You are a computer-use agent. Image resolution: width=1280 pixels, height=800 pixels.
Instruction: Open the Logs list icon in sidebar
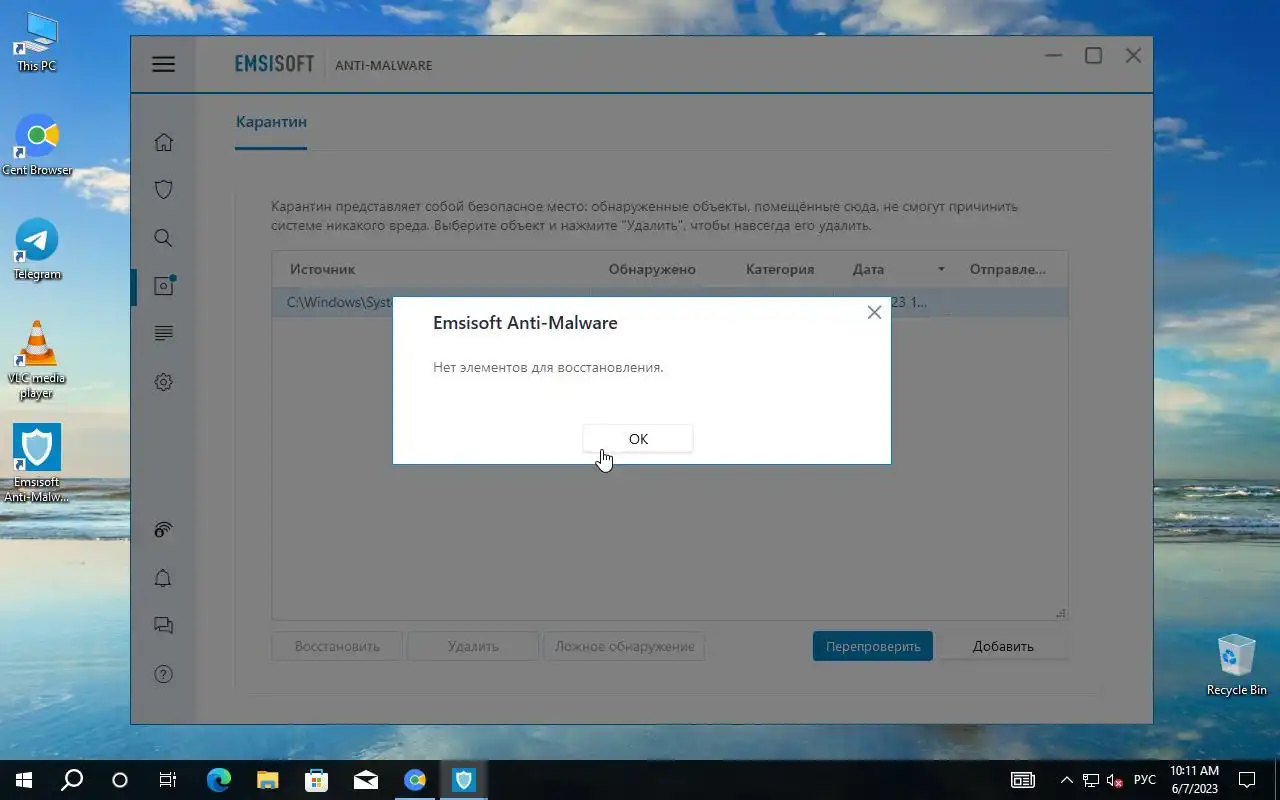tap(164, 333)
